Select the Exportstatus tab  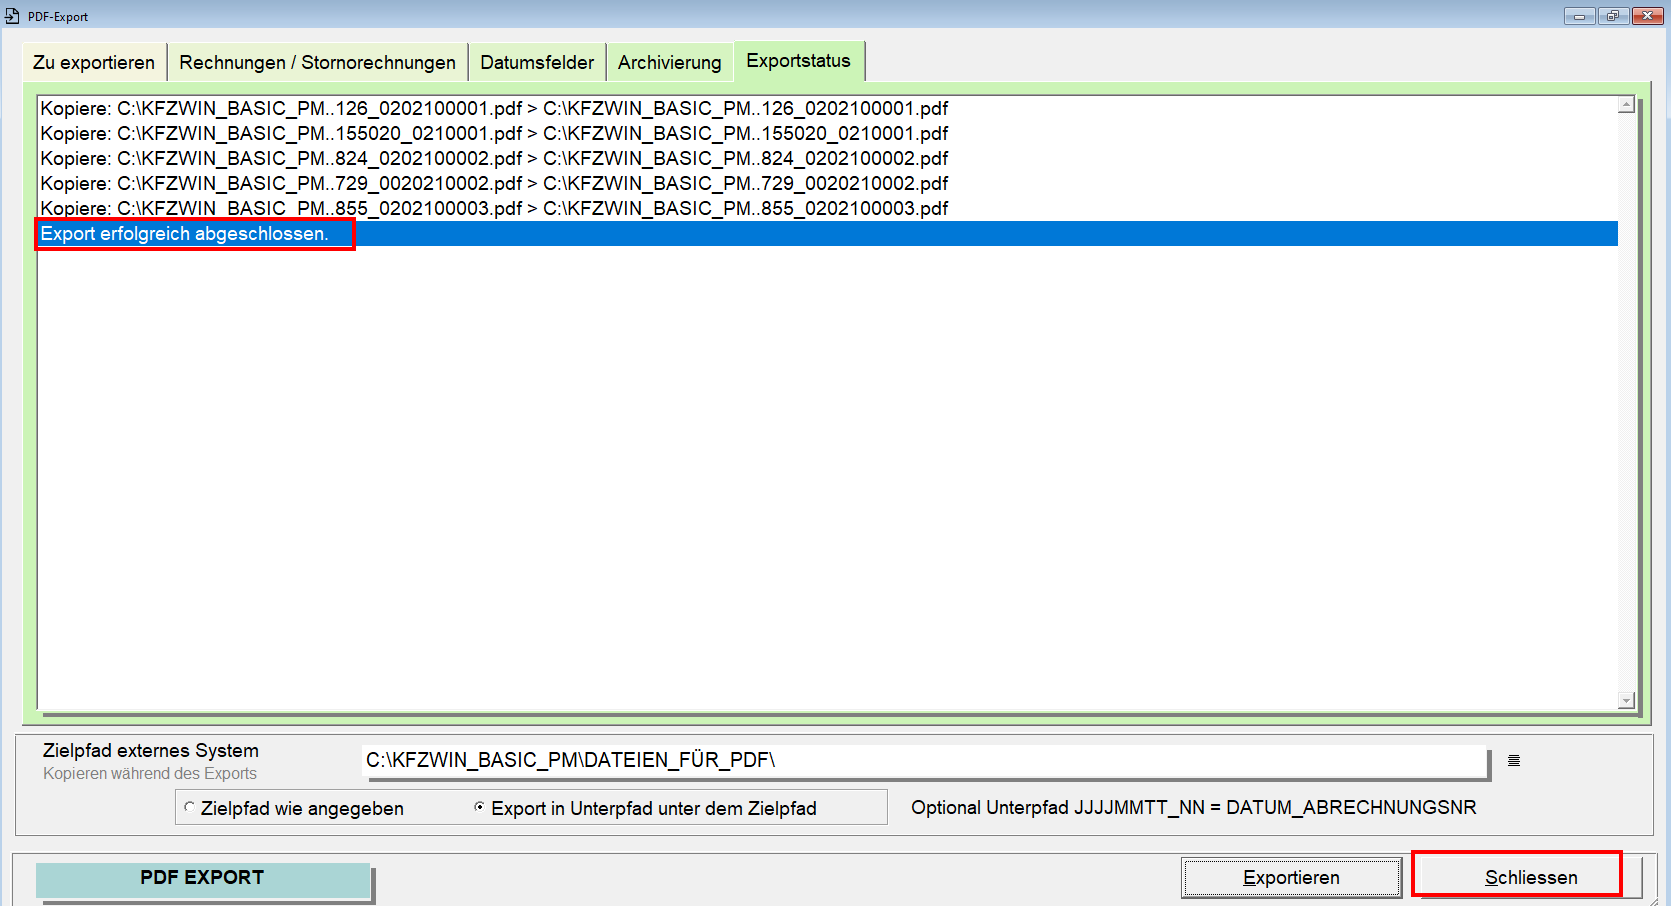798,61
